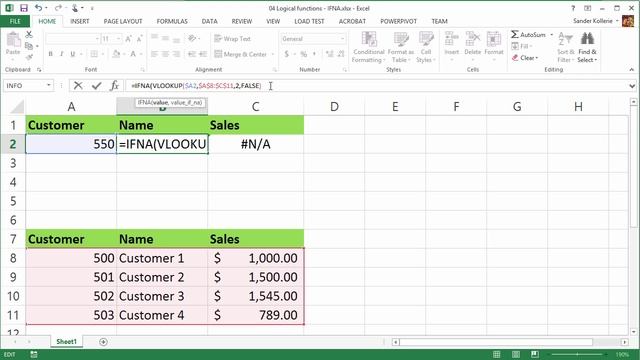
Task: Switch to the INSERT tab
Action: point(80,21)
